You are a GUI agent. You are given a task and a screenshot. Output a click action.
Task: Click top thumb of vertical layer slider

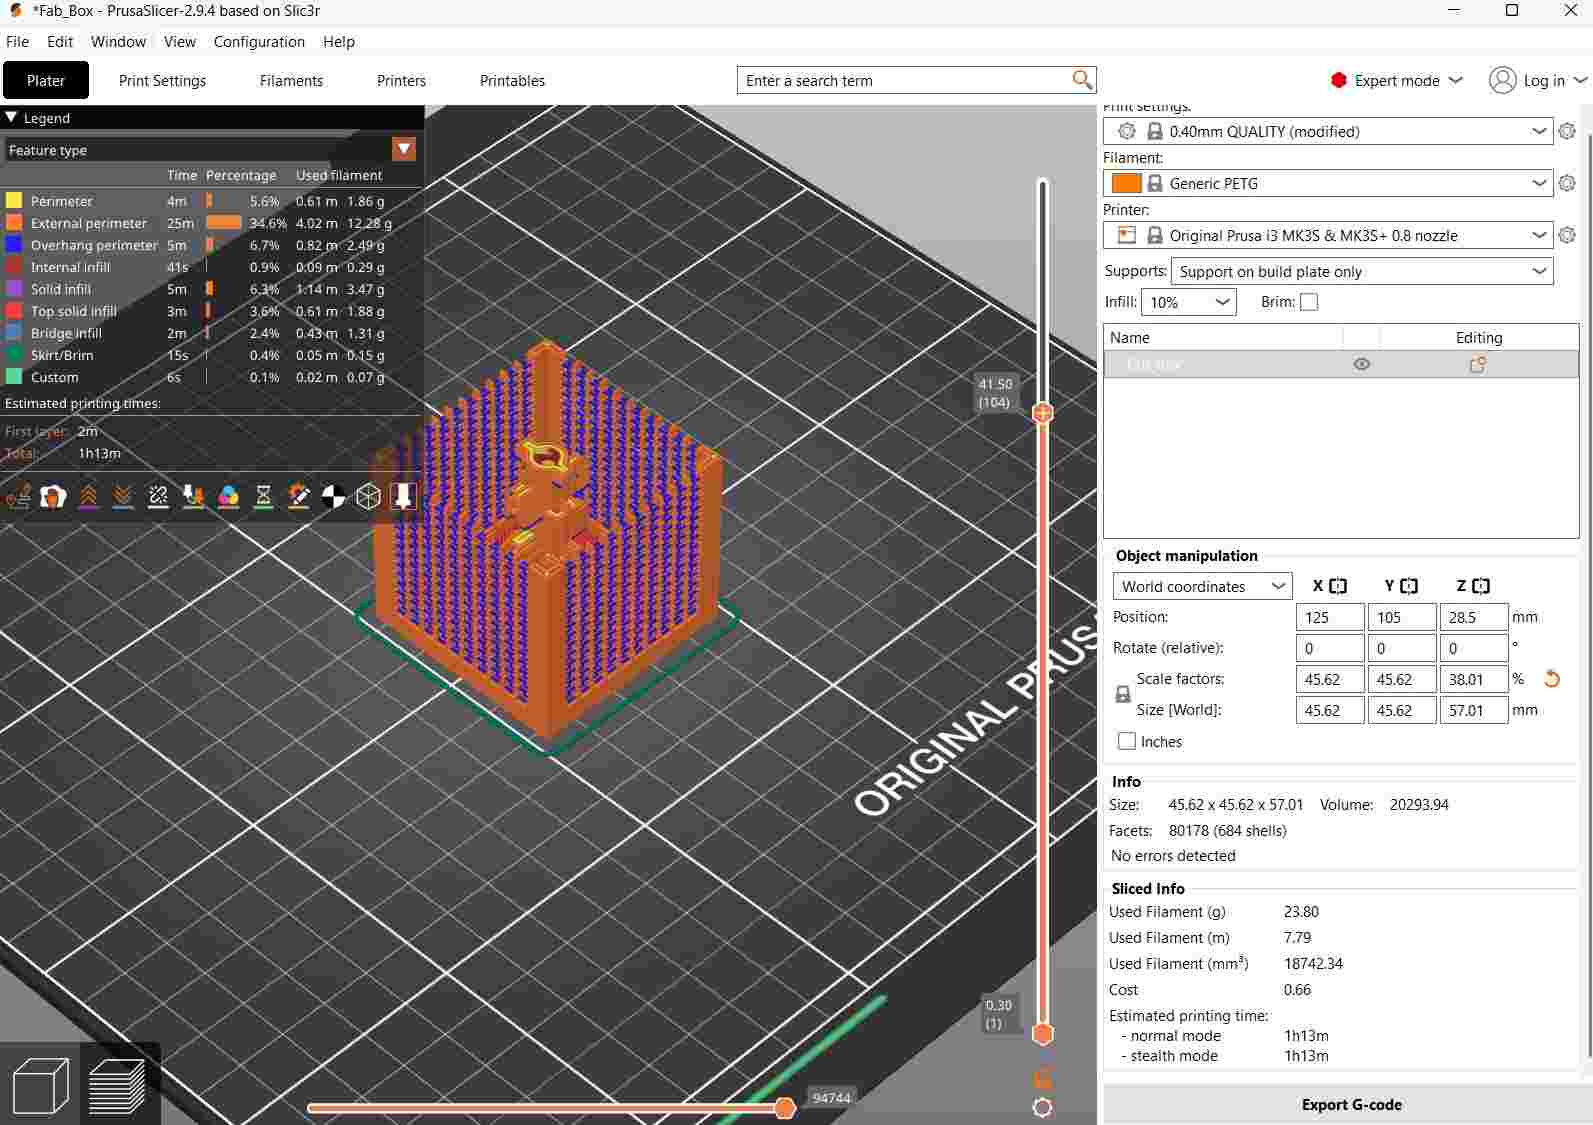[1042, 412]
